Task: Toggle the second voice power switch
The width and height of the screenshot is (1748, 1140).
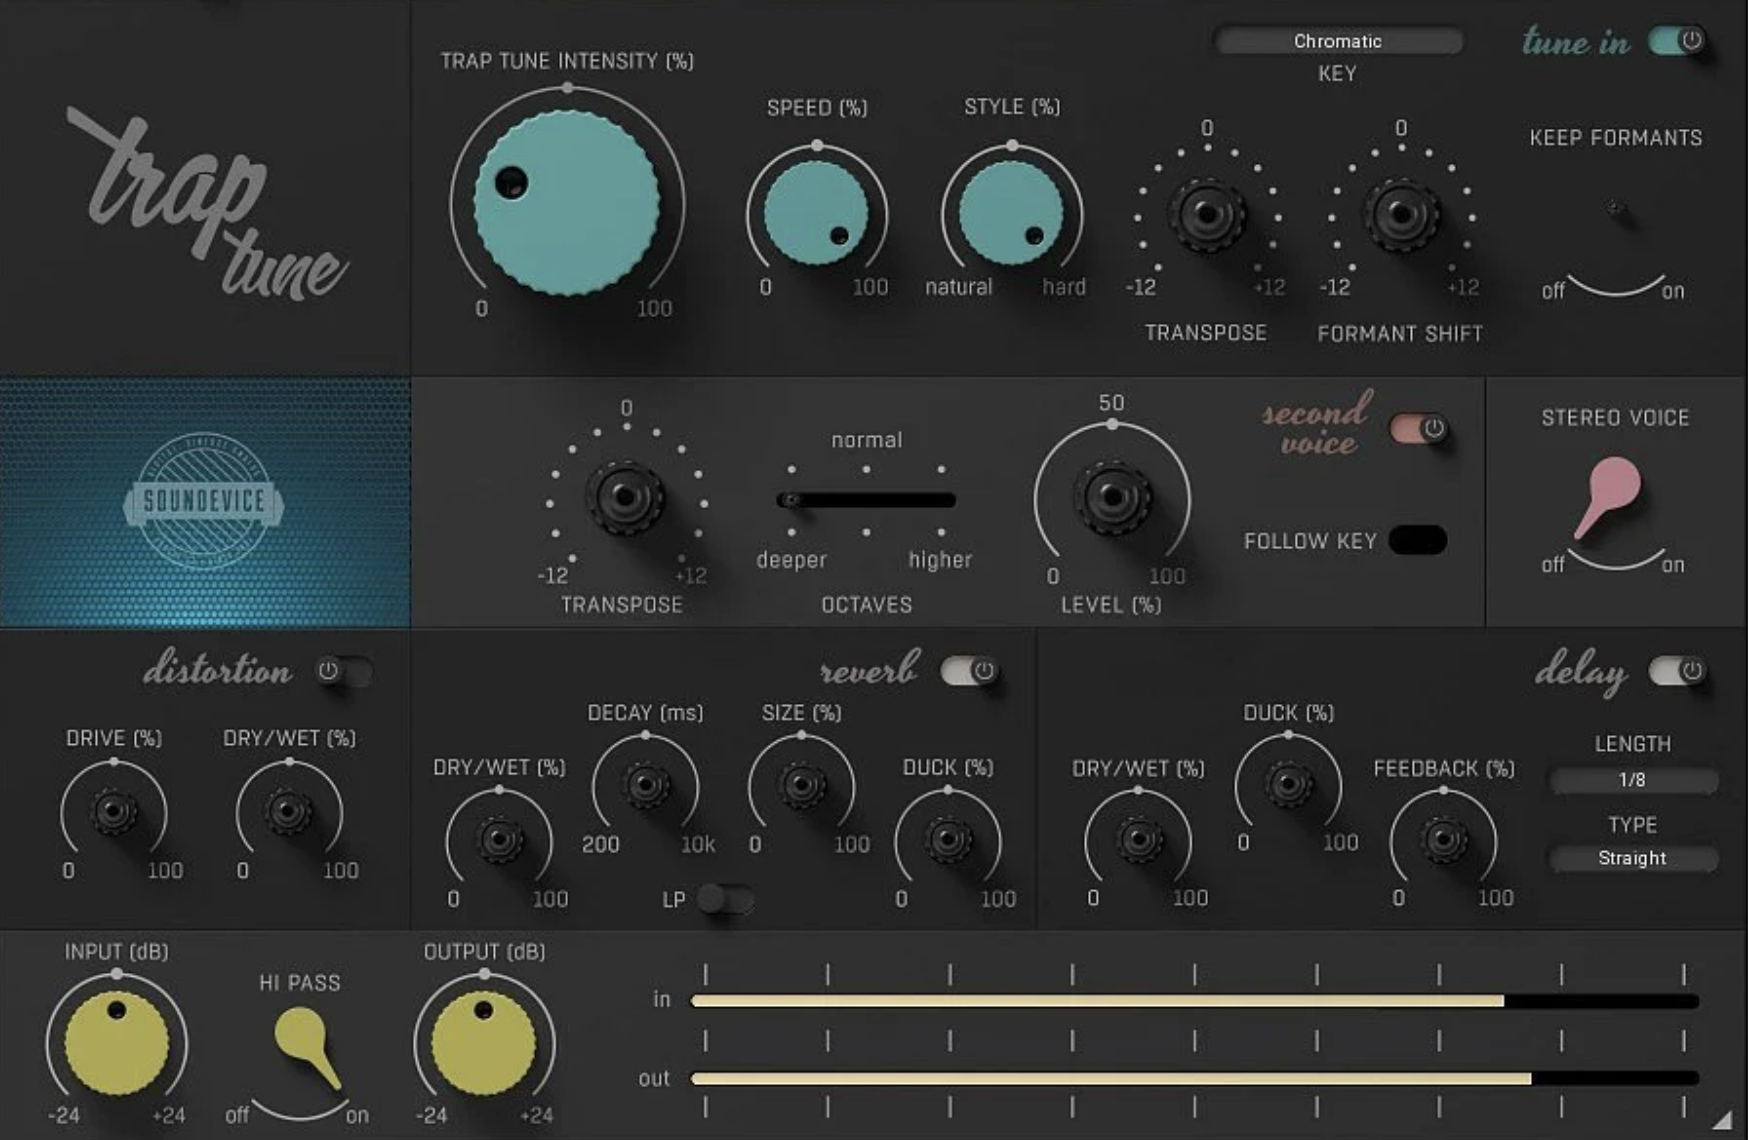Action: [1419, 429]
